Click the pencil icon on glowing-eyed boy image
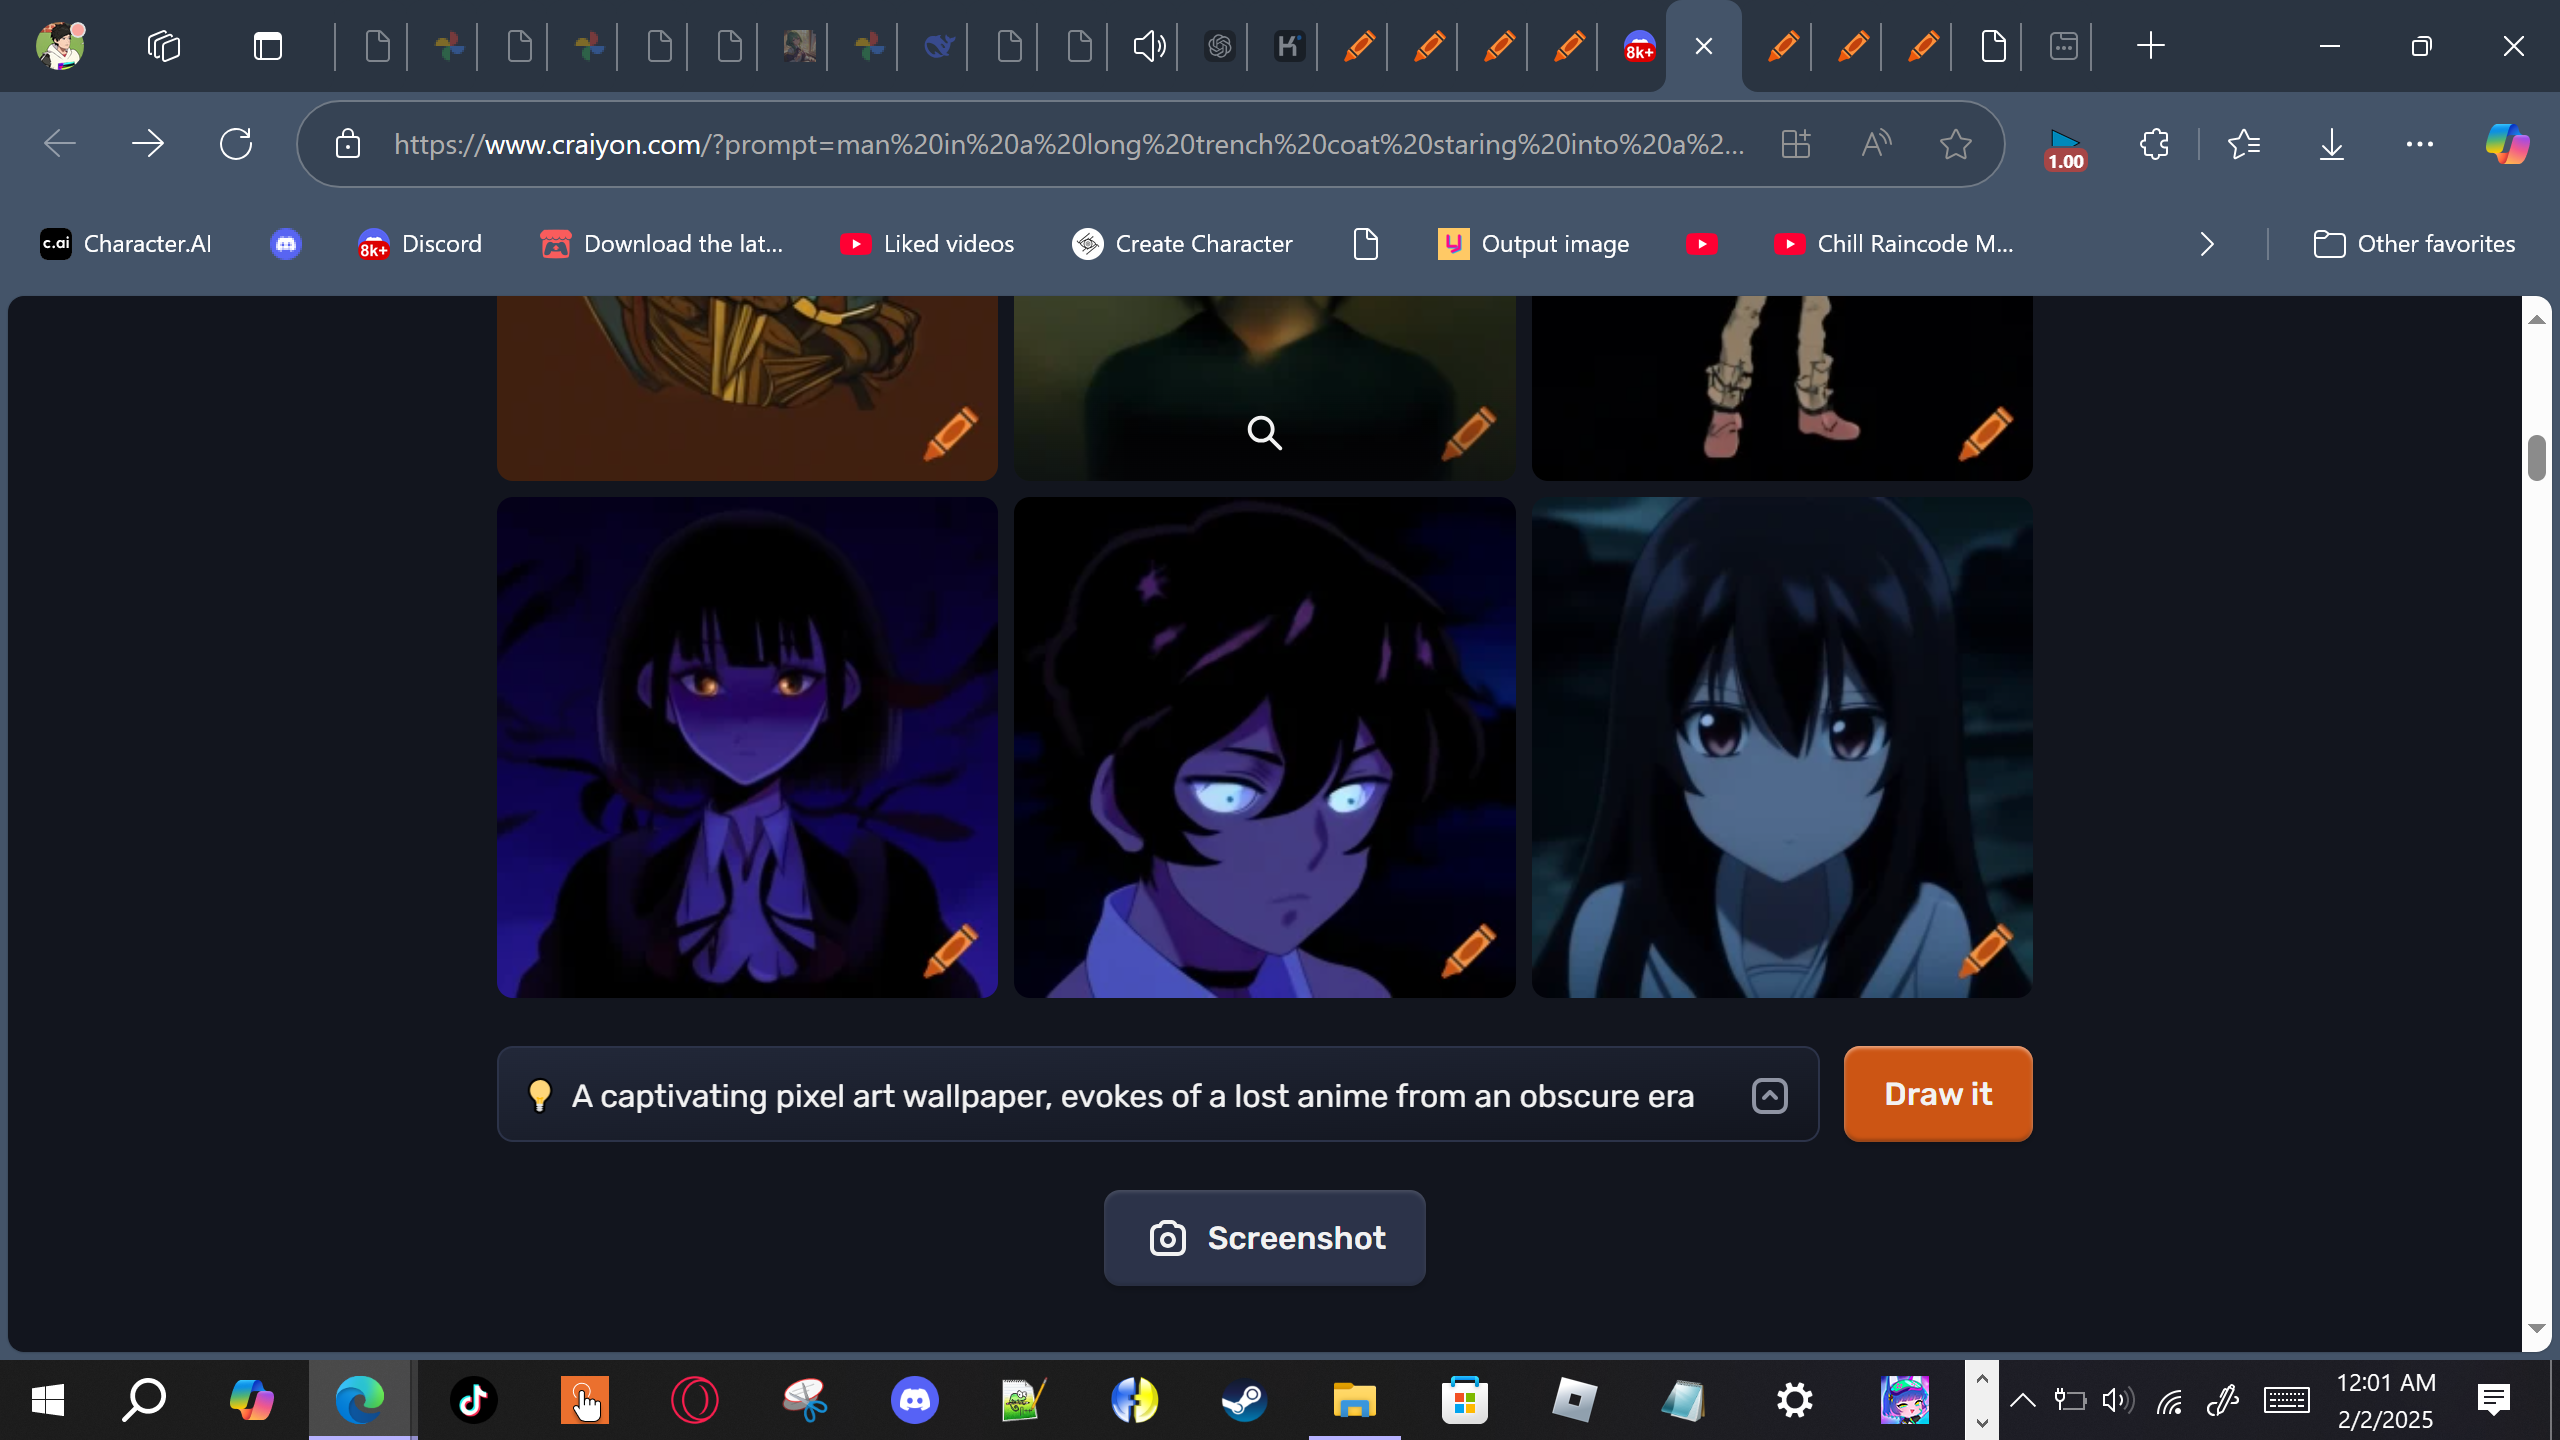This screenshot has height=1440, width=2560. 1468,950
